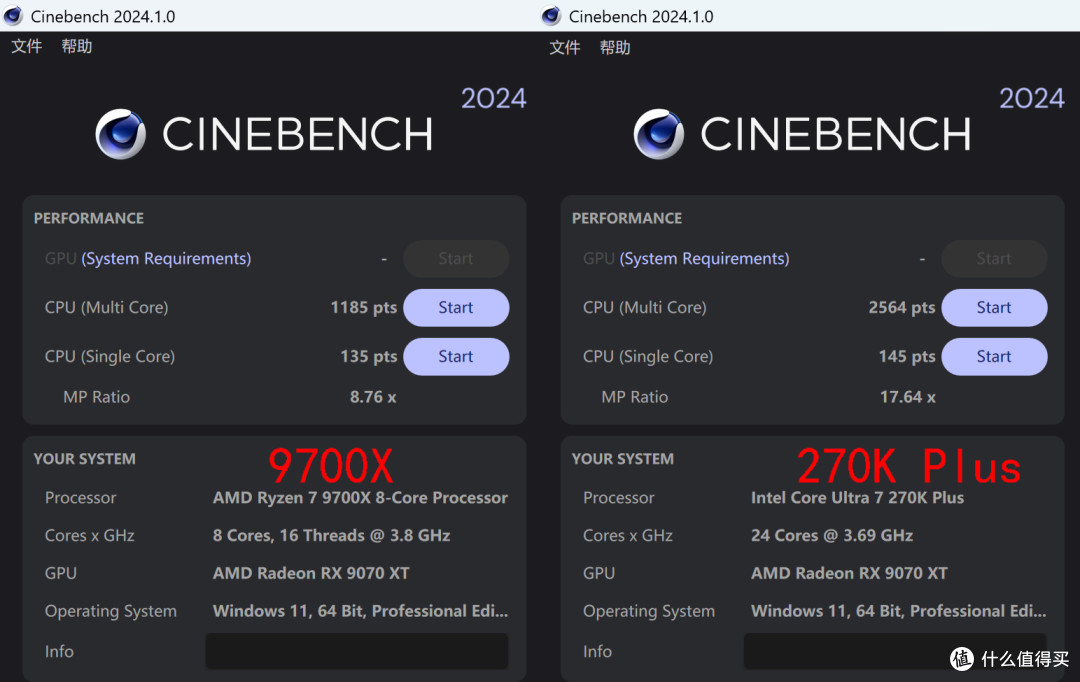Click Processor label in left window
Screen dimensions: 1080x682
pyautogui.click(x=81, y=497)
